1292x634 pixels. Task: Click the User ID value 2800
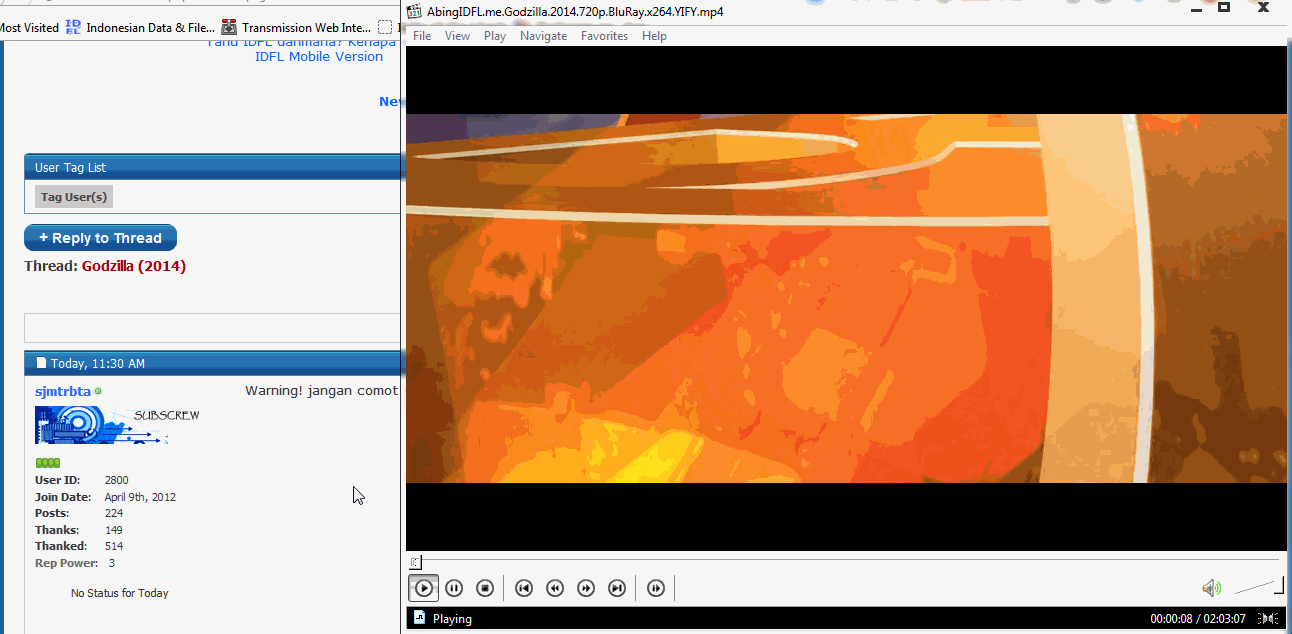coord(117,480)
